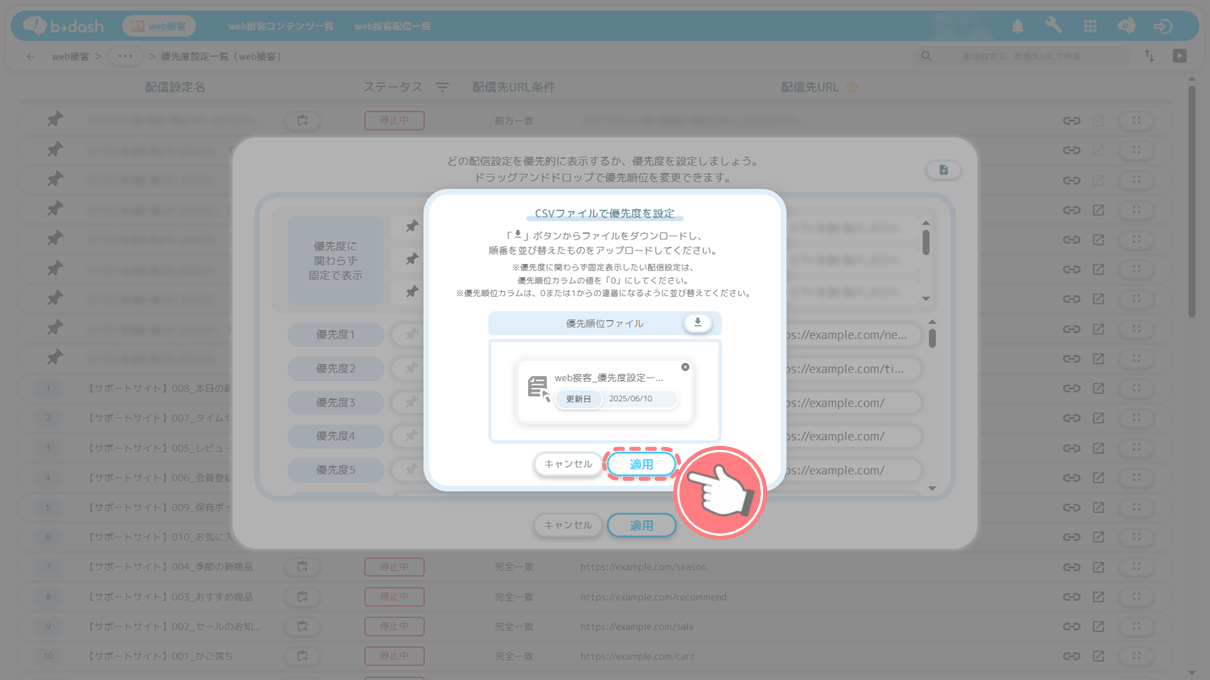Click 適用 in the background priority dialog
This screenshot has height=680, width=1210.
pyautogui.click(x=641, y=525)
